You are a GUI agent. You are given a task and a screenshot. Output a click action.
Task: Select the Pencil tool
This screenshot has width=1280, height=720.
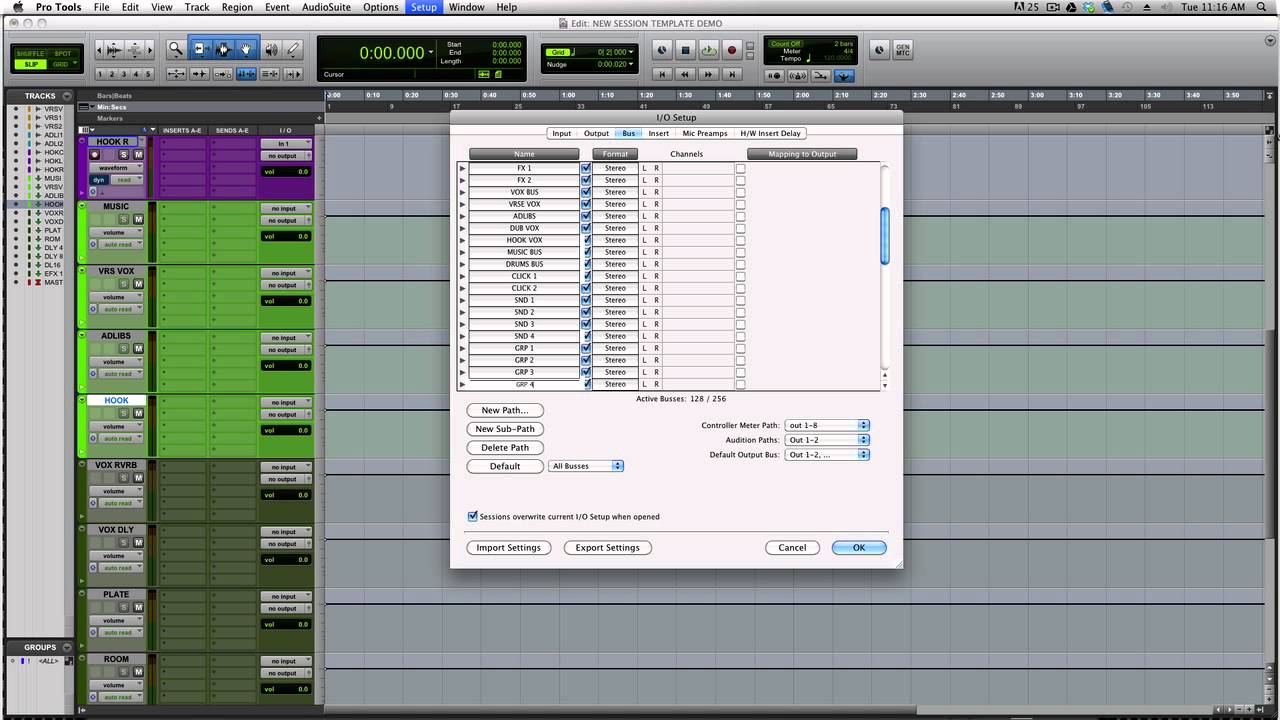tap(294, 49)
